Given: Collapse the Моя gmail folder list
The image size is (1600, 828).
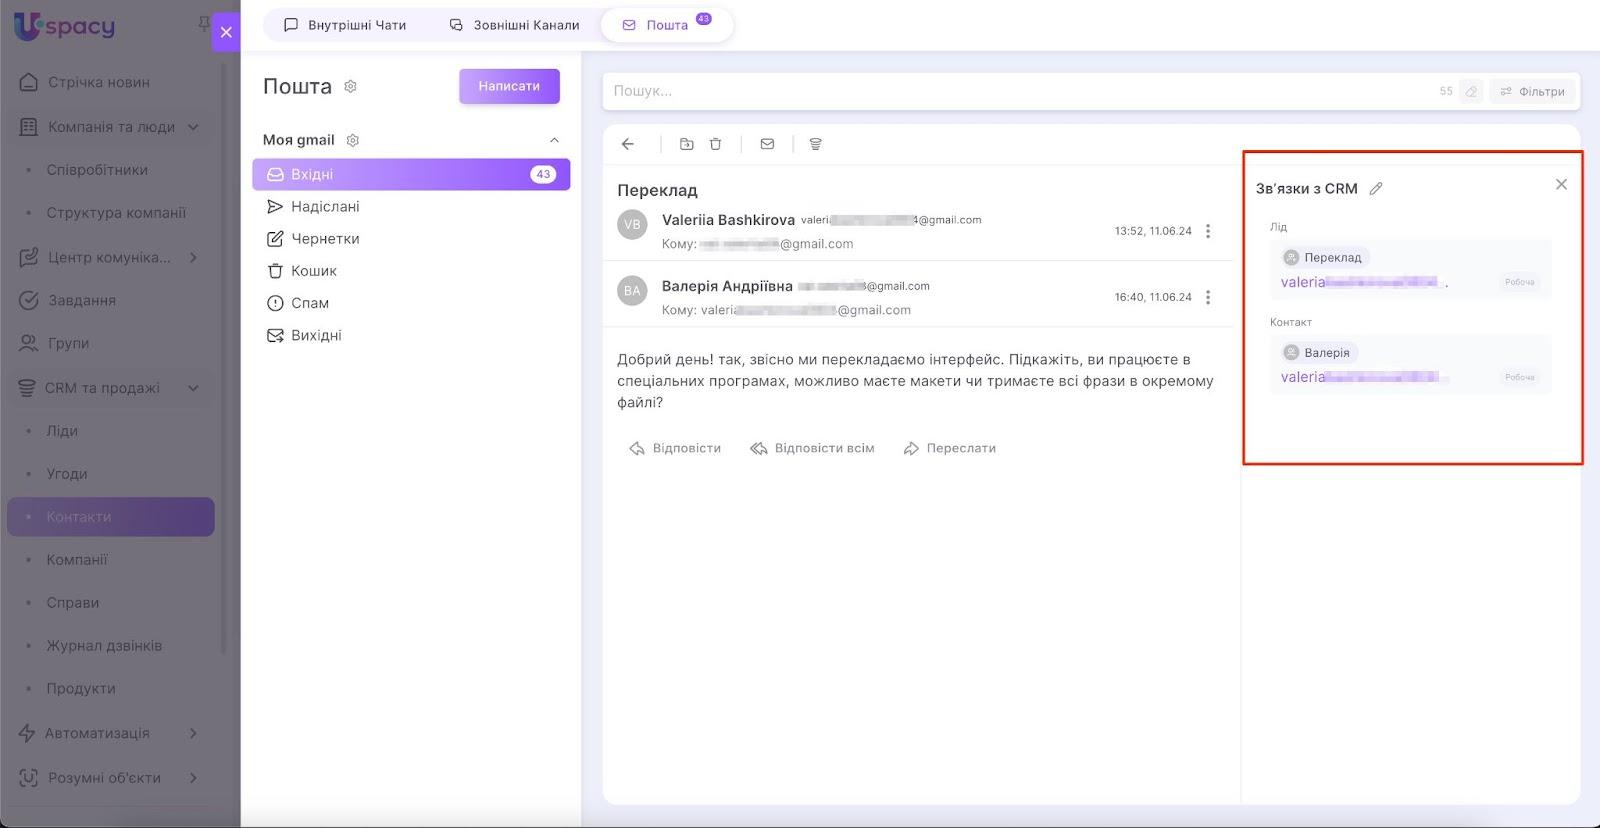Looking at the screenshot, I should pos(554,140).
